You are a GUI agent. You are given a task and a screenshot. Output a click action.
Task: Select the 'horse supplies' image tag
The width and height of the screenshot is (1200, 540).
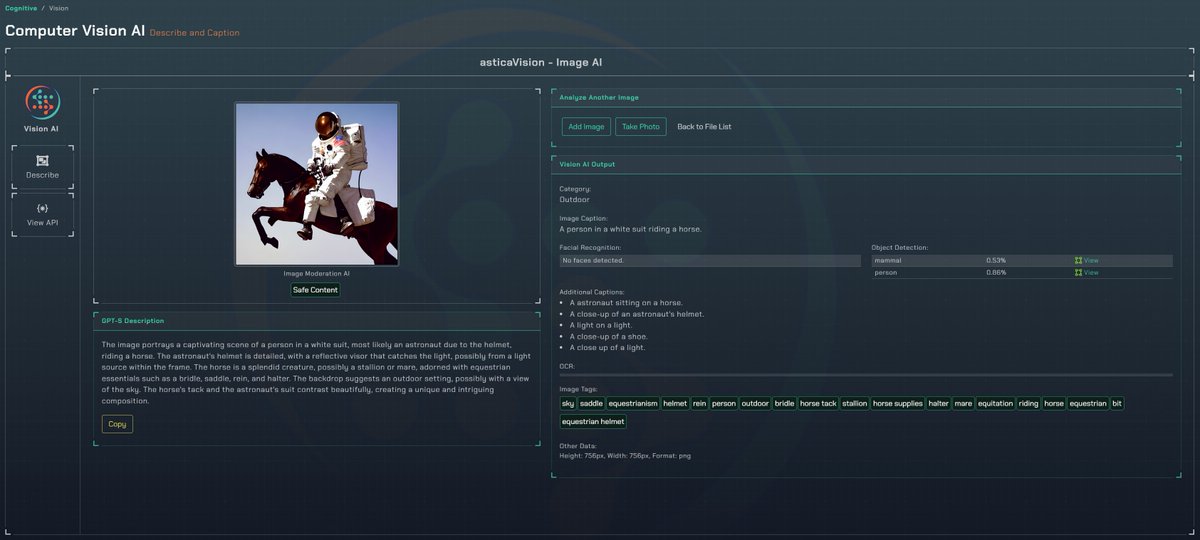click(x=897, y=403)
